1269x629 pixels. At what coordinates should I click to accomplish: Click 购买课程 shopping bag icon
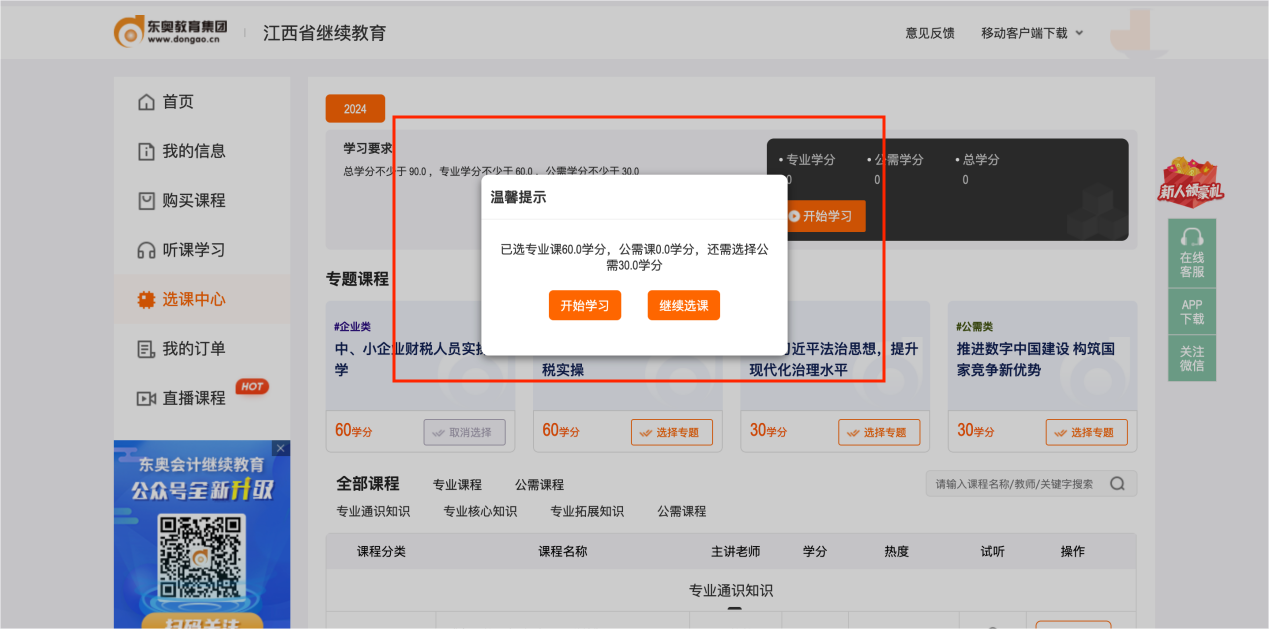[x=146, y=200]
